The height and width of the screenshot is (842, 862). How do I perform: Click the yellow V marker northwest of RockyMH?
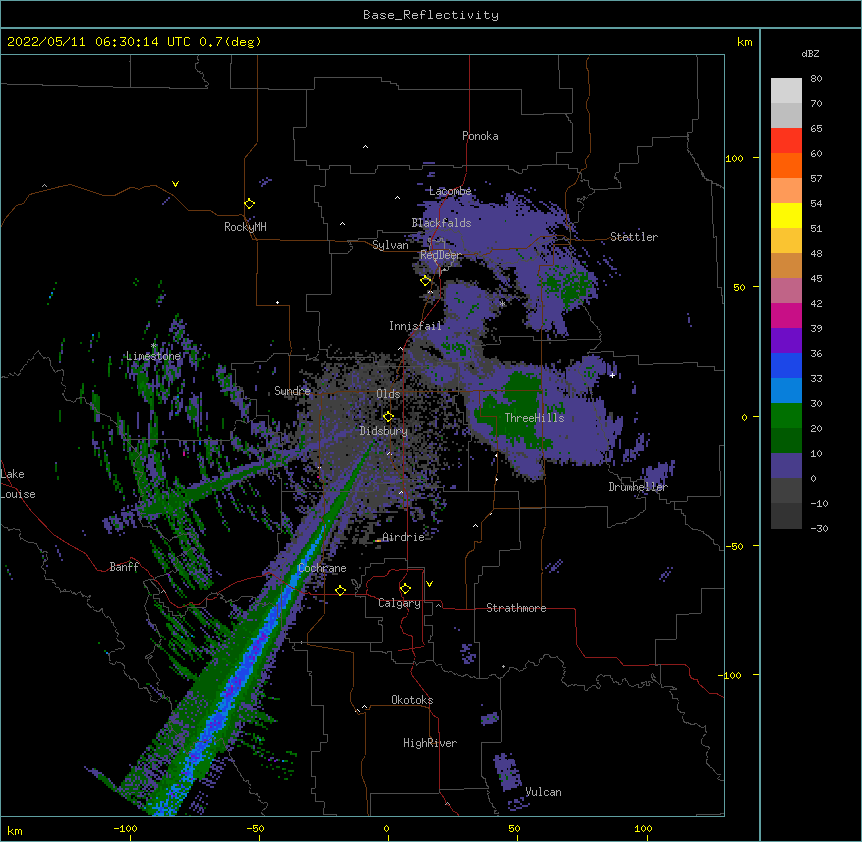[175, 184]
